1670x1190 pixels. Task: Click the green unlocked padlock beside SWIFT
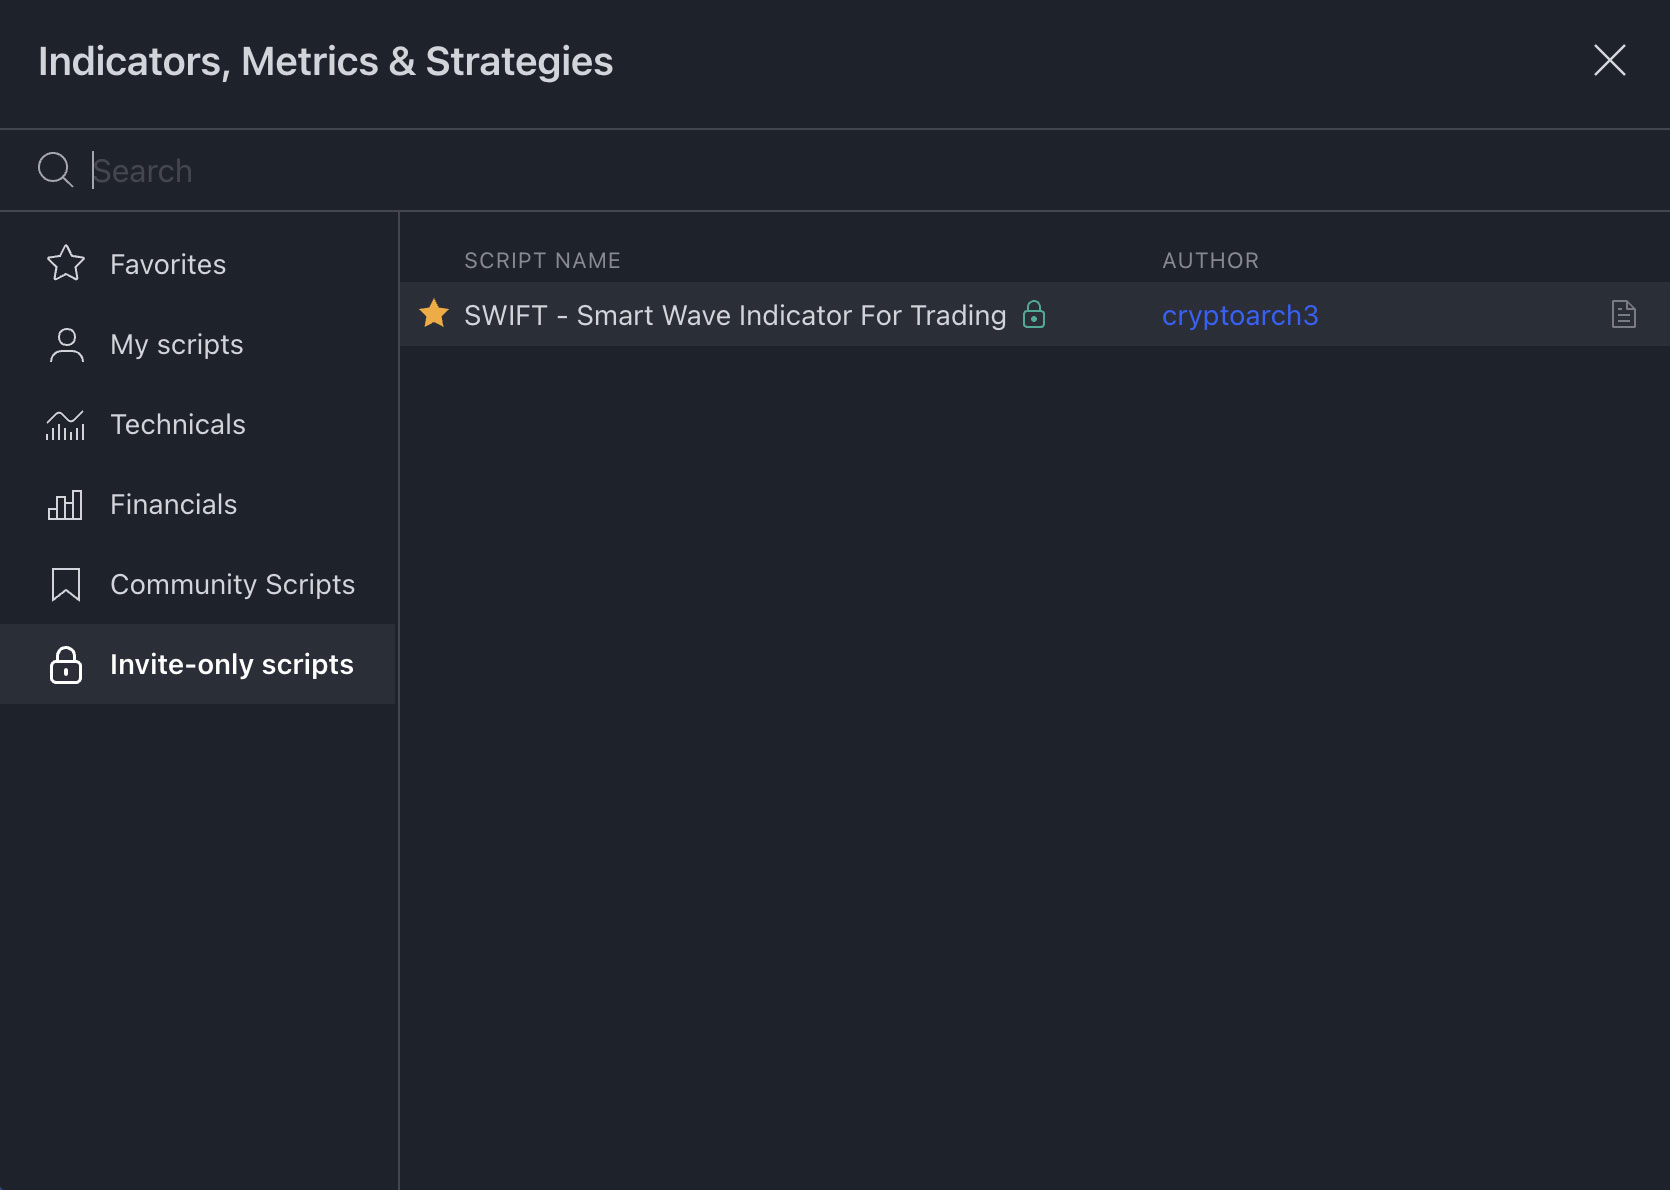[1034, 315]
